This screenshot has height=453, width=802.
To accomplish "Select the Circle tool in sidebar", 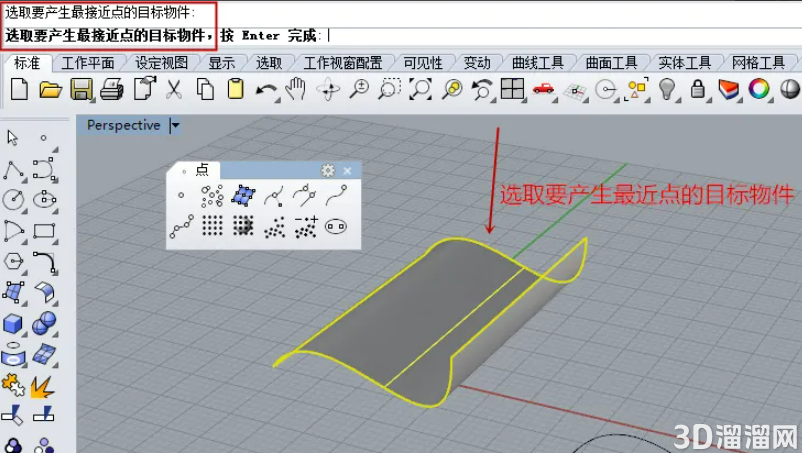I will coord(14,199).
